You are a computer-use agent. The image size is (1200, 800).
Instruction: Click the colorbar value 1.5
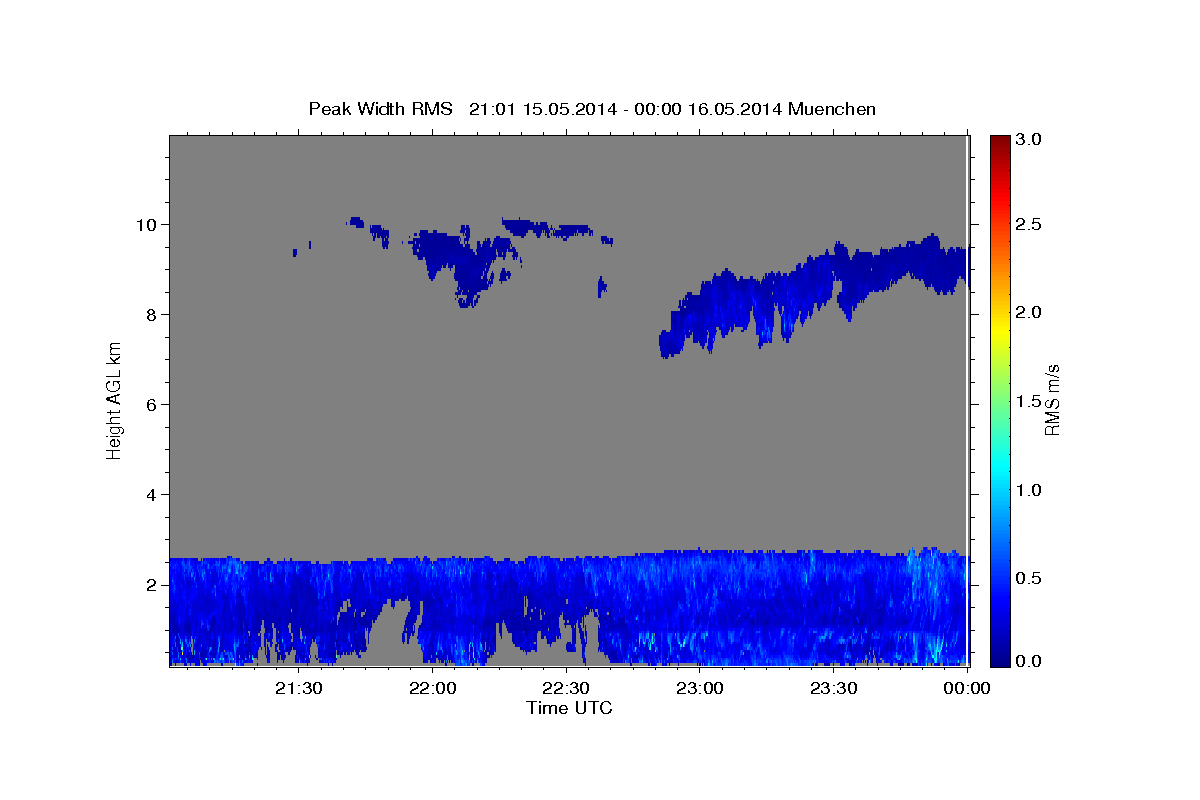point(1029,401)
